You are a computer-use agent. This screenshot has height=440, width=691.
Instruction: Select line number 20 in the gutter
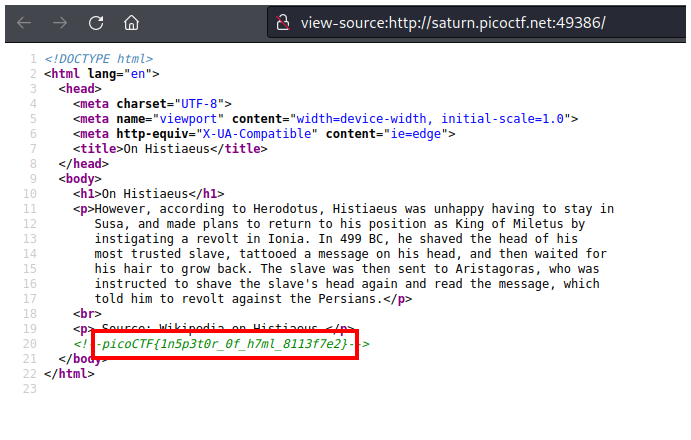coord(30,344)
